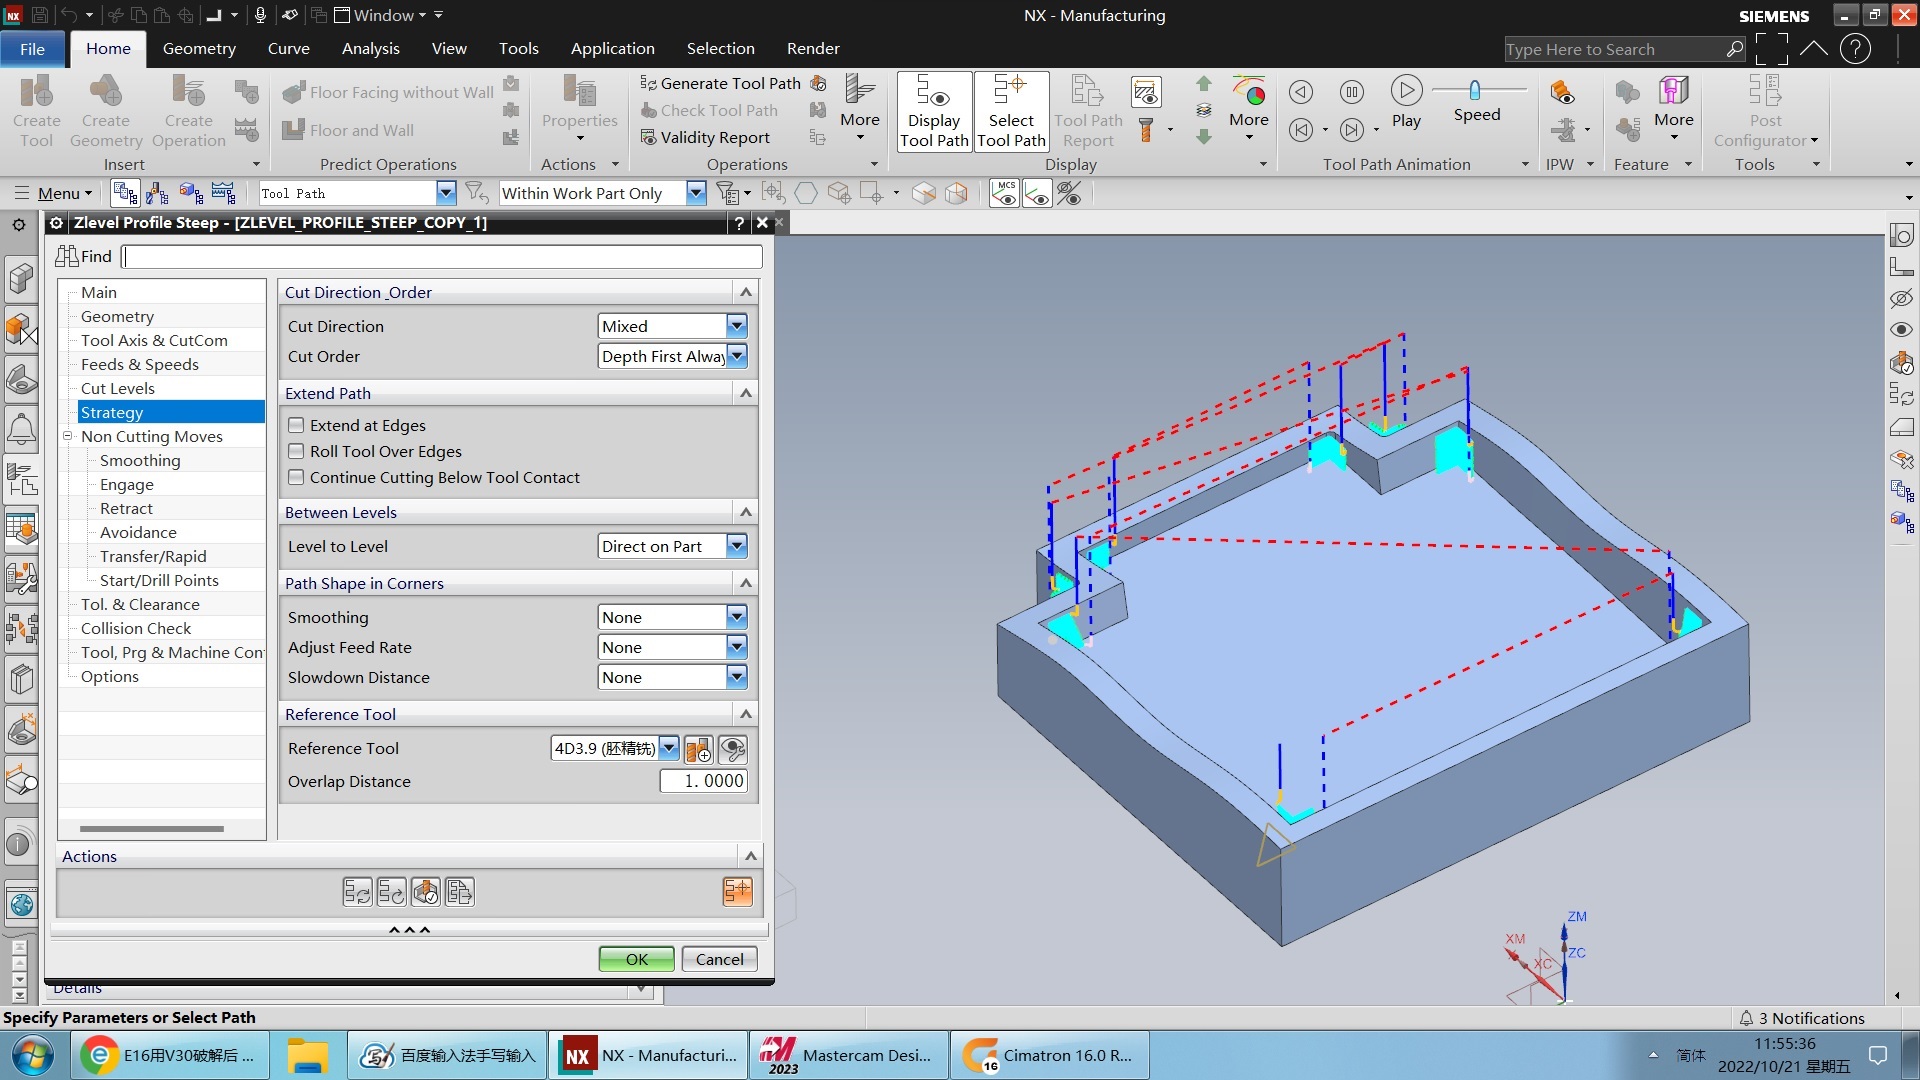This screenshot has height=1080, width=1920.
Task: Open Reference Tool dropdown
Action: (x=669, y=748)
